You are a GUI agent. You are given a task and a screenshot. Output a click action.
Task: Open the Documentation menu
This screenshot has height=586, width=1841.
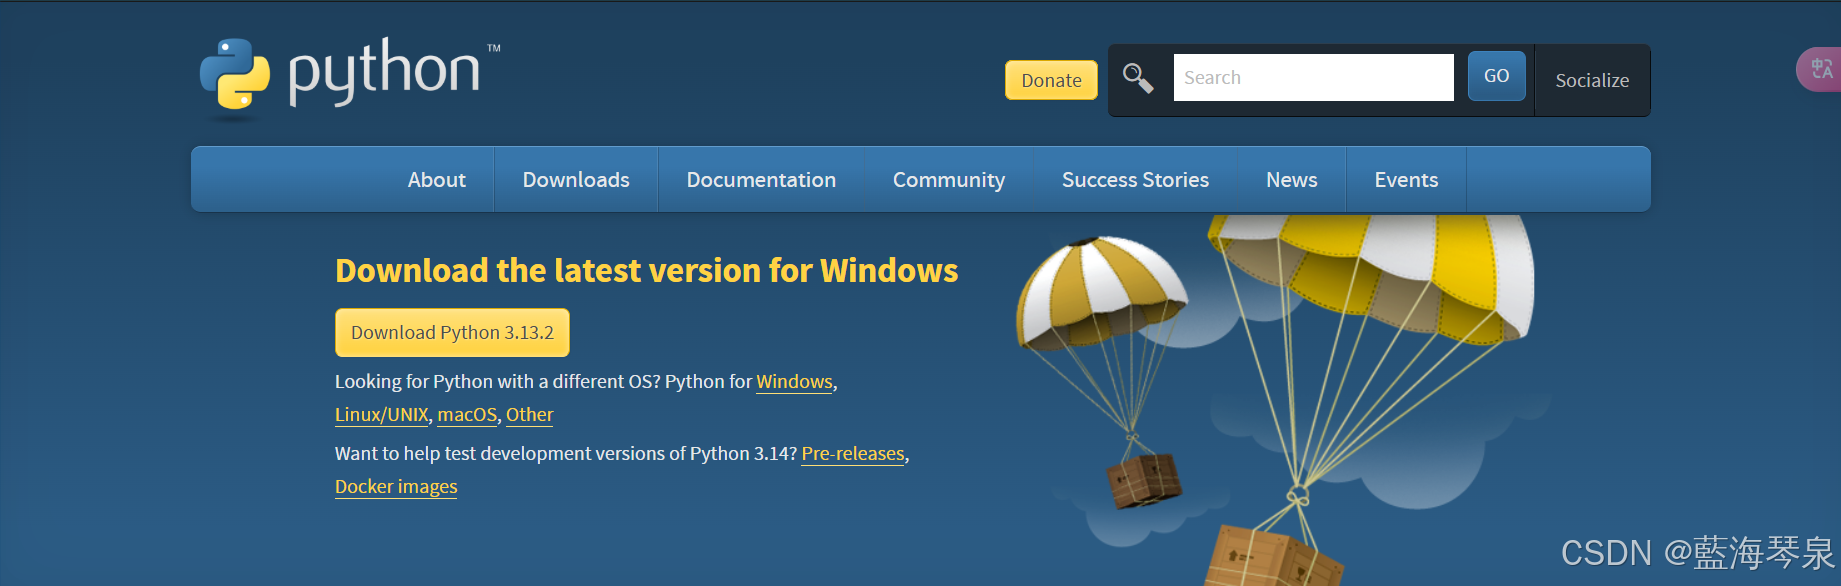point(761,180)
